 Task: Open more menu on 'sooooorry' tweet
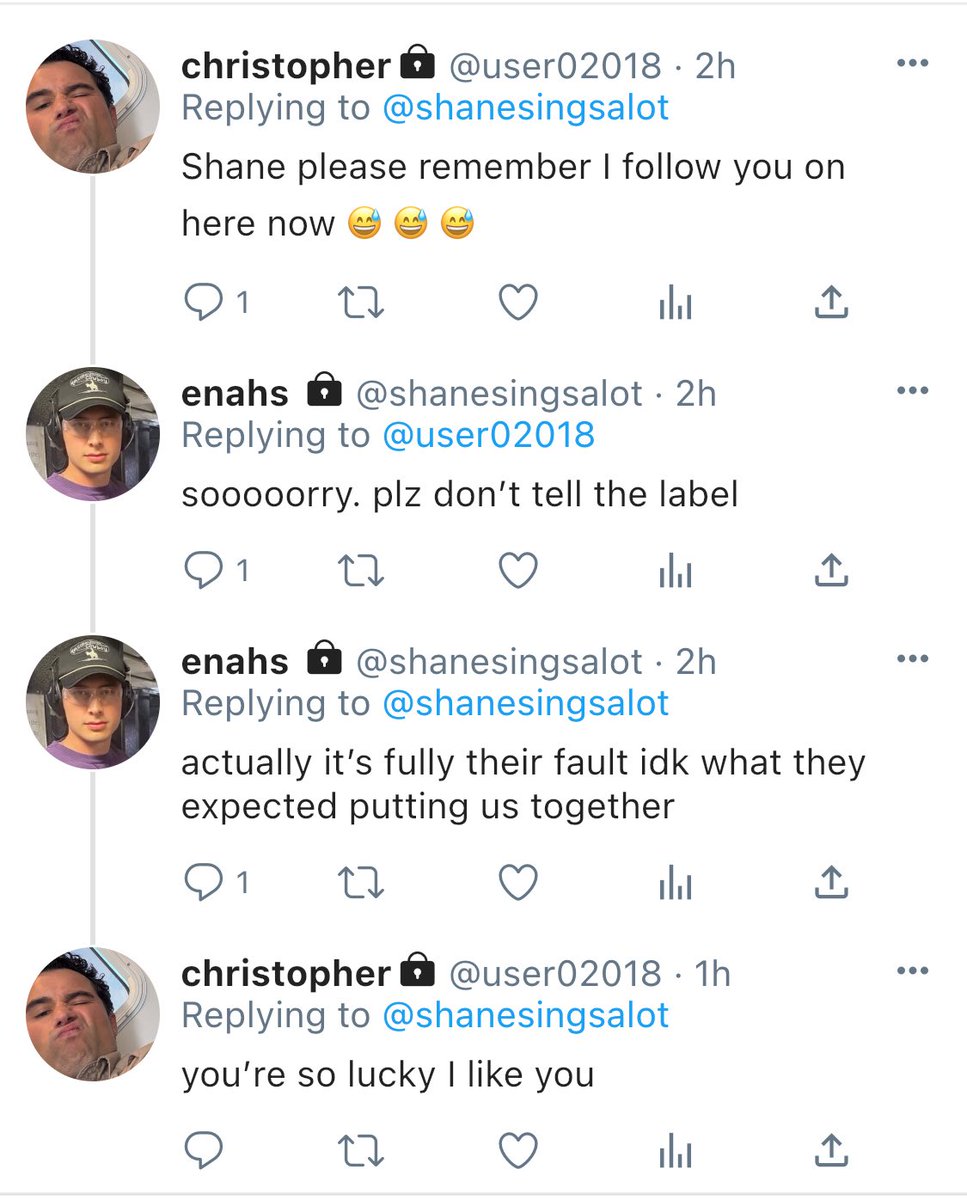(912, 391)
